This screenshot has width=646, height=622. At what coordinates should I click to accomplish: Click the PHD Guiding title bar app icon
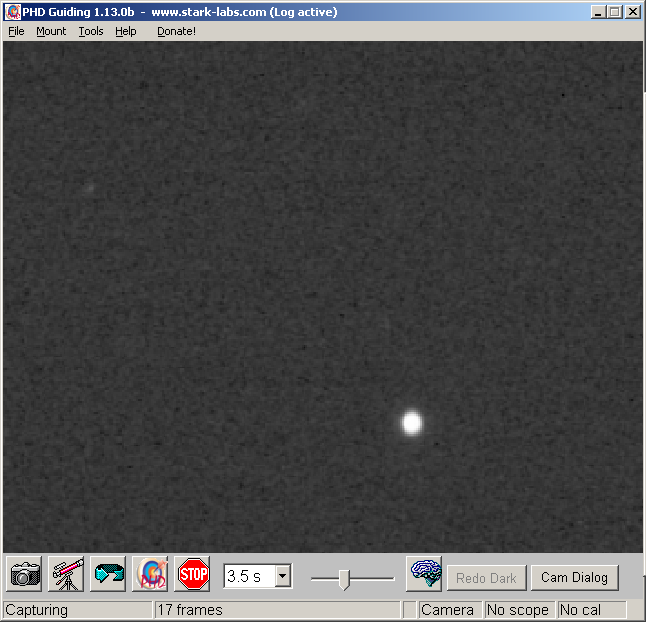click(x=12, y=12)
